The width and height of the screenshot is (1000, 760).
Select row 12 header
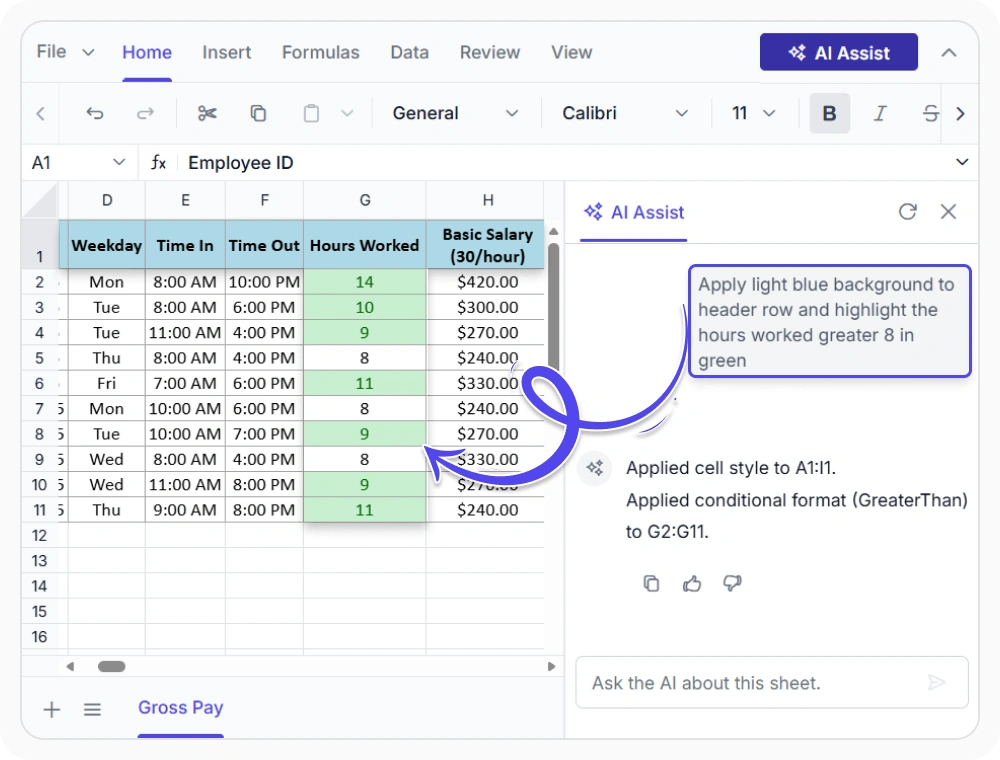point(40,536)
